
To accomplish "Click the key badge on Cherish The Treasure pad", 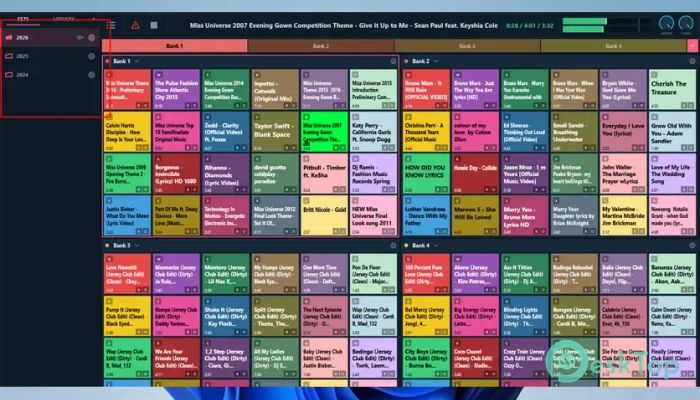I will click(654, 75).
